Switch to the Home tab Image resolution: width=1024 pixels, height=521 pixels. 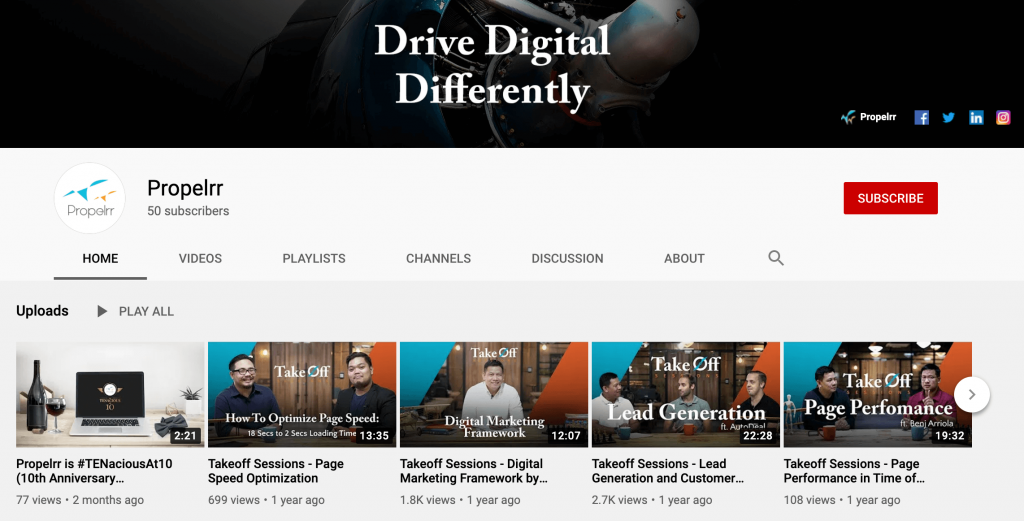pyautogui.click(x=100, y=259)
